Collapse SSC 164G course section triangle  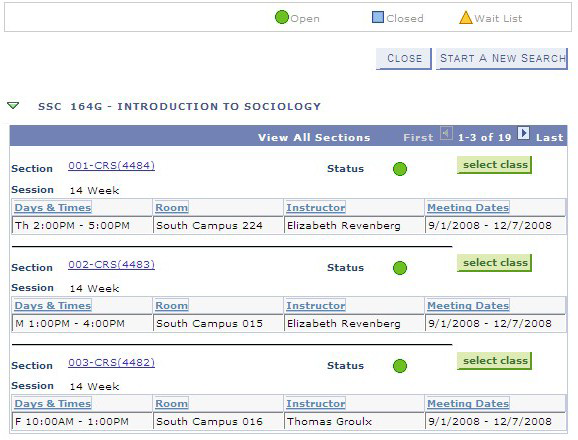[13, 106]
